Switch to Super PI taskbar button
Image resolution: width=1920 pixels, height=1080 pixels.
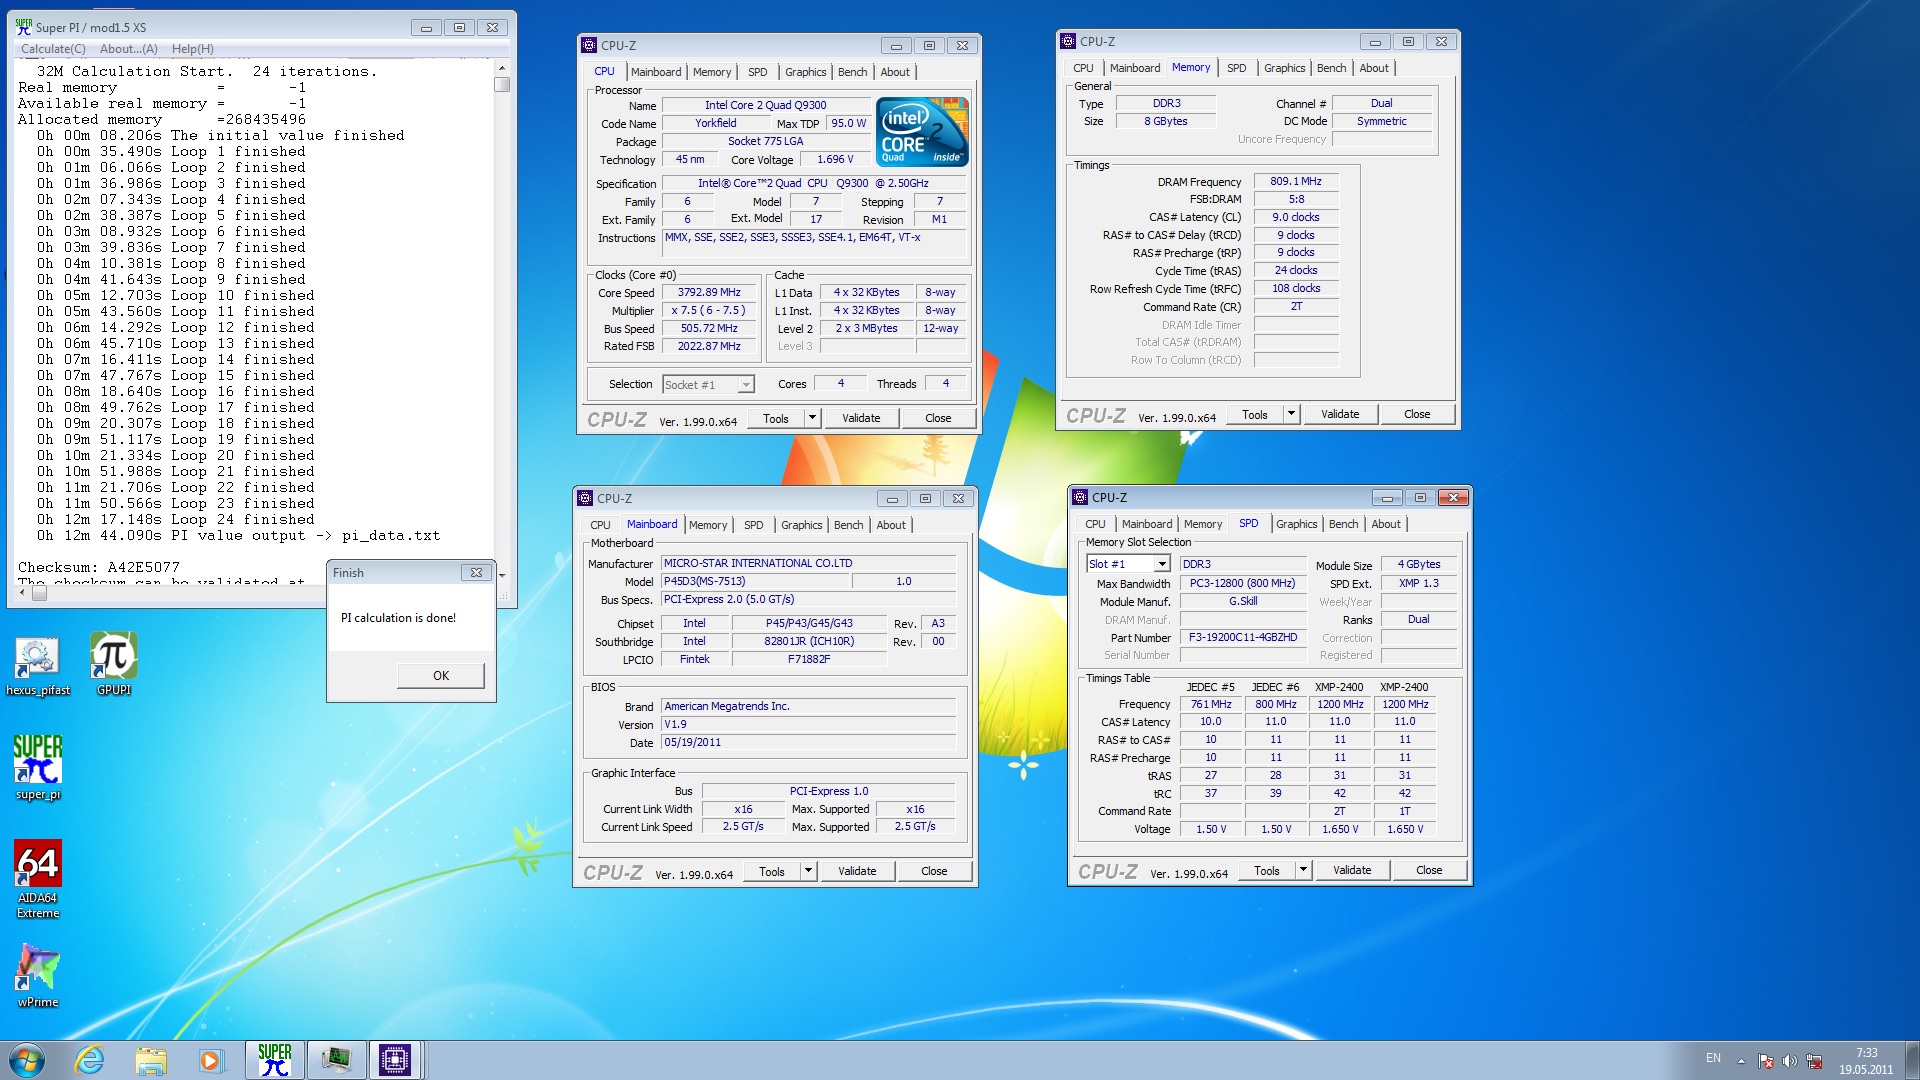point(274,1060)
